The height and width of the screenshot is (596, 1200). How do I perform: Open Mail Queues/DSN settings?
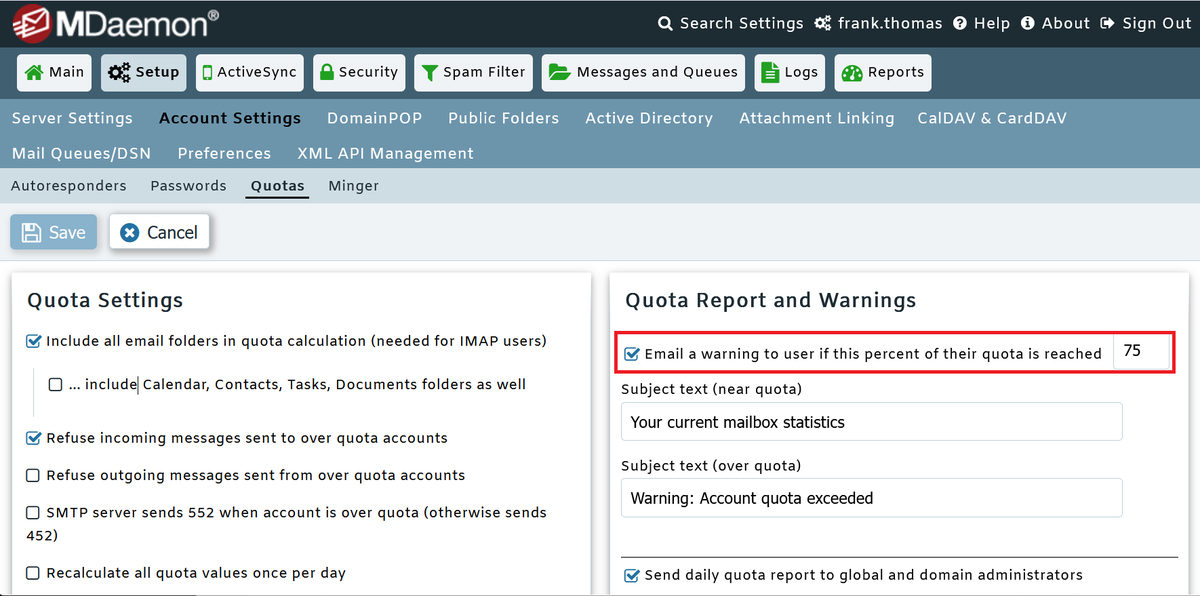tap(82, 153)
